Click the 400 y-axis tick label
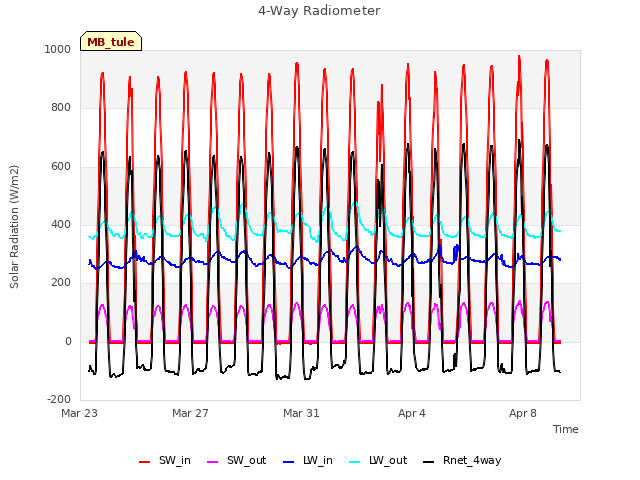This screenshot has height=480, width=640. click(x=61, y=224)
